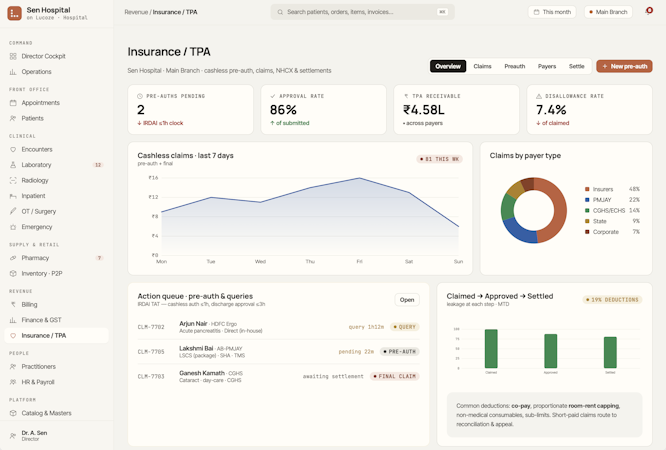Viewport: 666px width, 450px height.
Task: Switch to the Claims tab
Action: coord(482,66)
